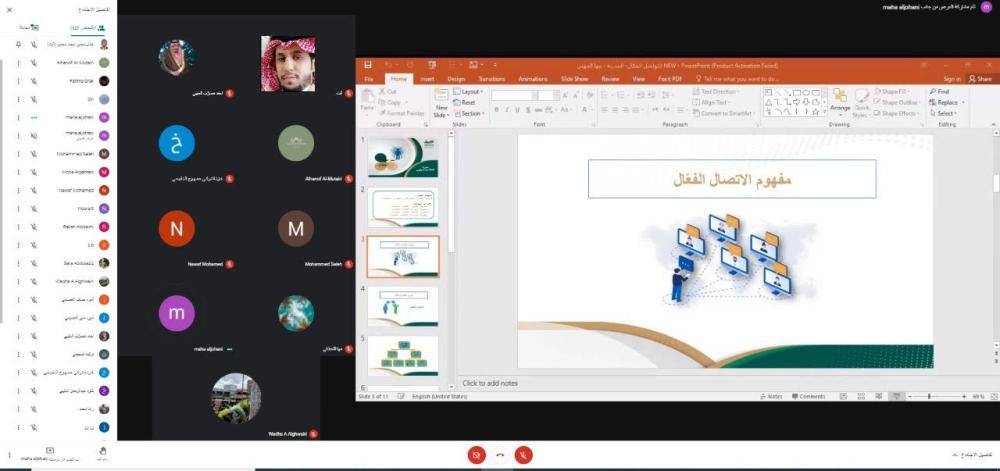Open the Replace dropdown in Editing
This screenshot has height=471, width=1000.
click(x=945, y=102)
